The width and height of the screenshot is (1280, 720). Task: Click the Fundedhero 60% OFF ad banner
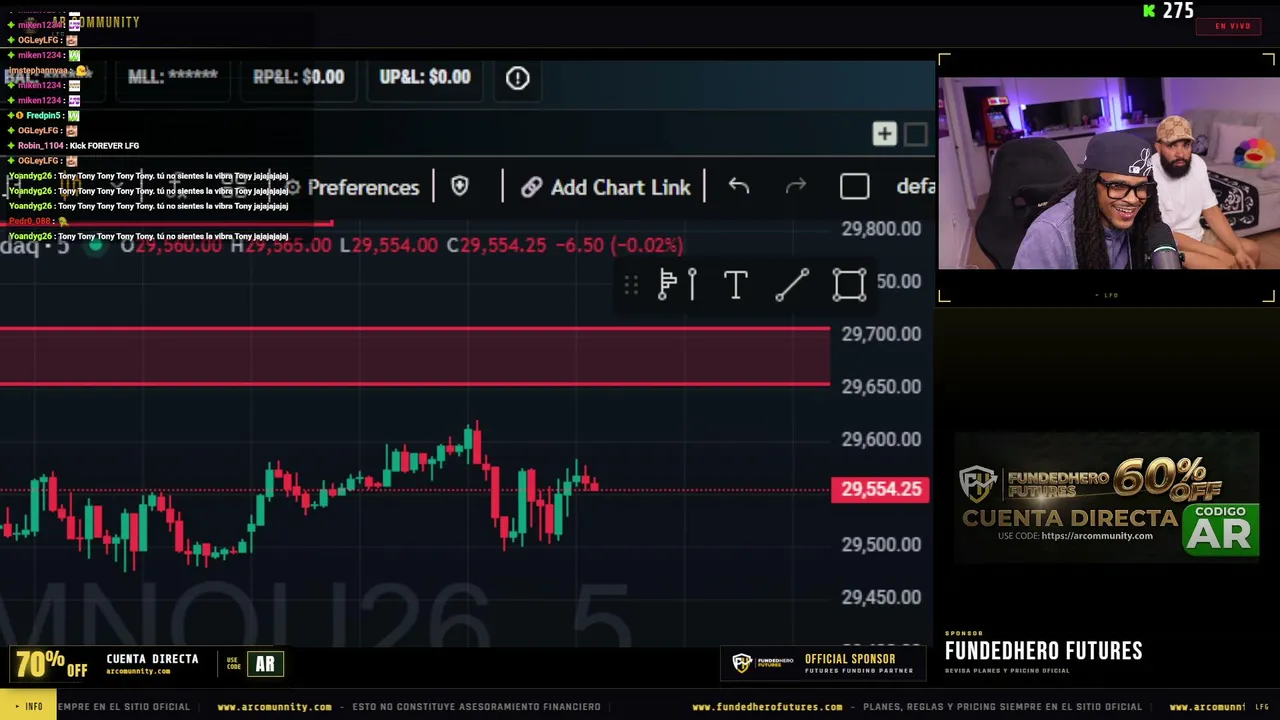[x=1106, y=498]
